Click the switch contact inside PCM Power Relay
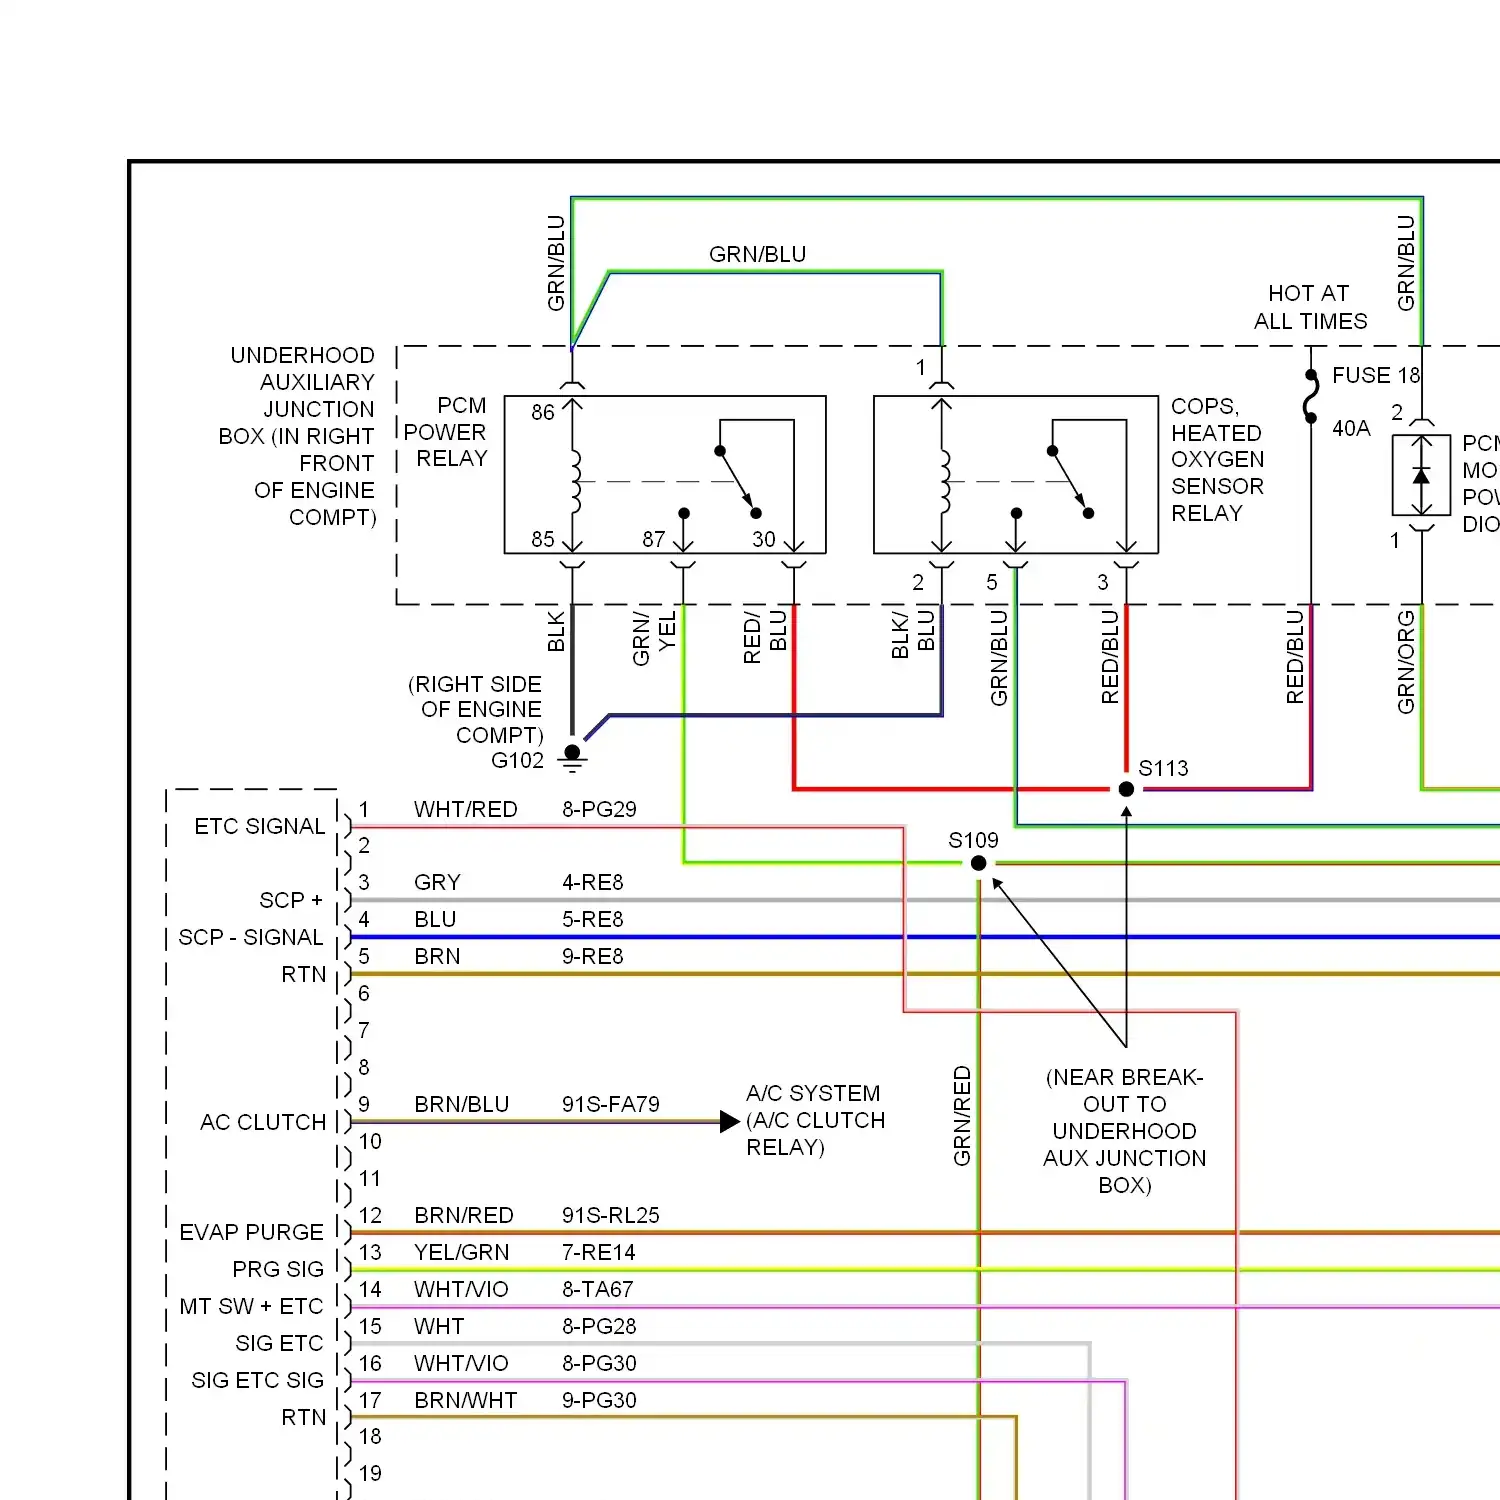The image size is (1500, 1500). point(738,482)
